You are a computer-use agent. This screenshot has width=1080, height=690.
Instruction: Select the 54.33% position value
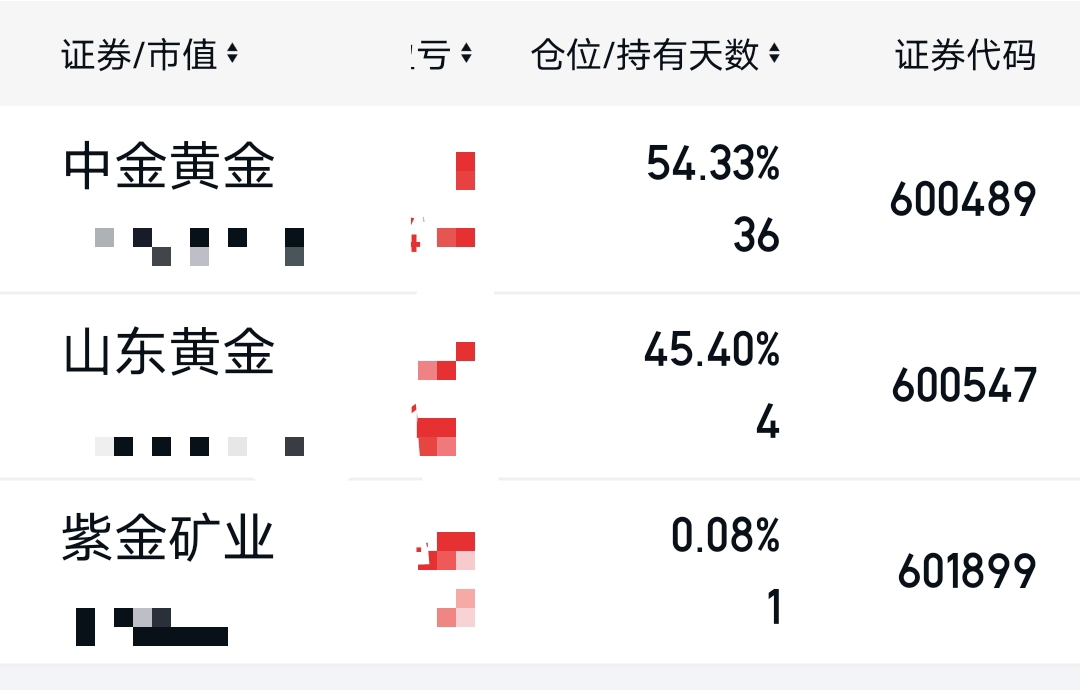(x=713, y=164)
